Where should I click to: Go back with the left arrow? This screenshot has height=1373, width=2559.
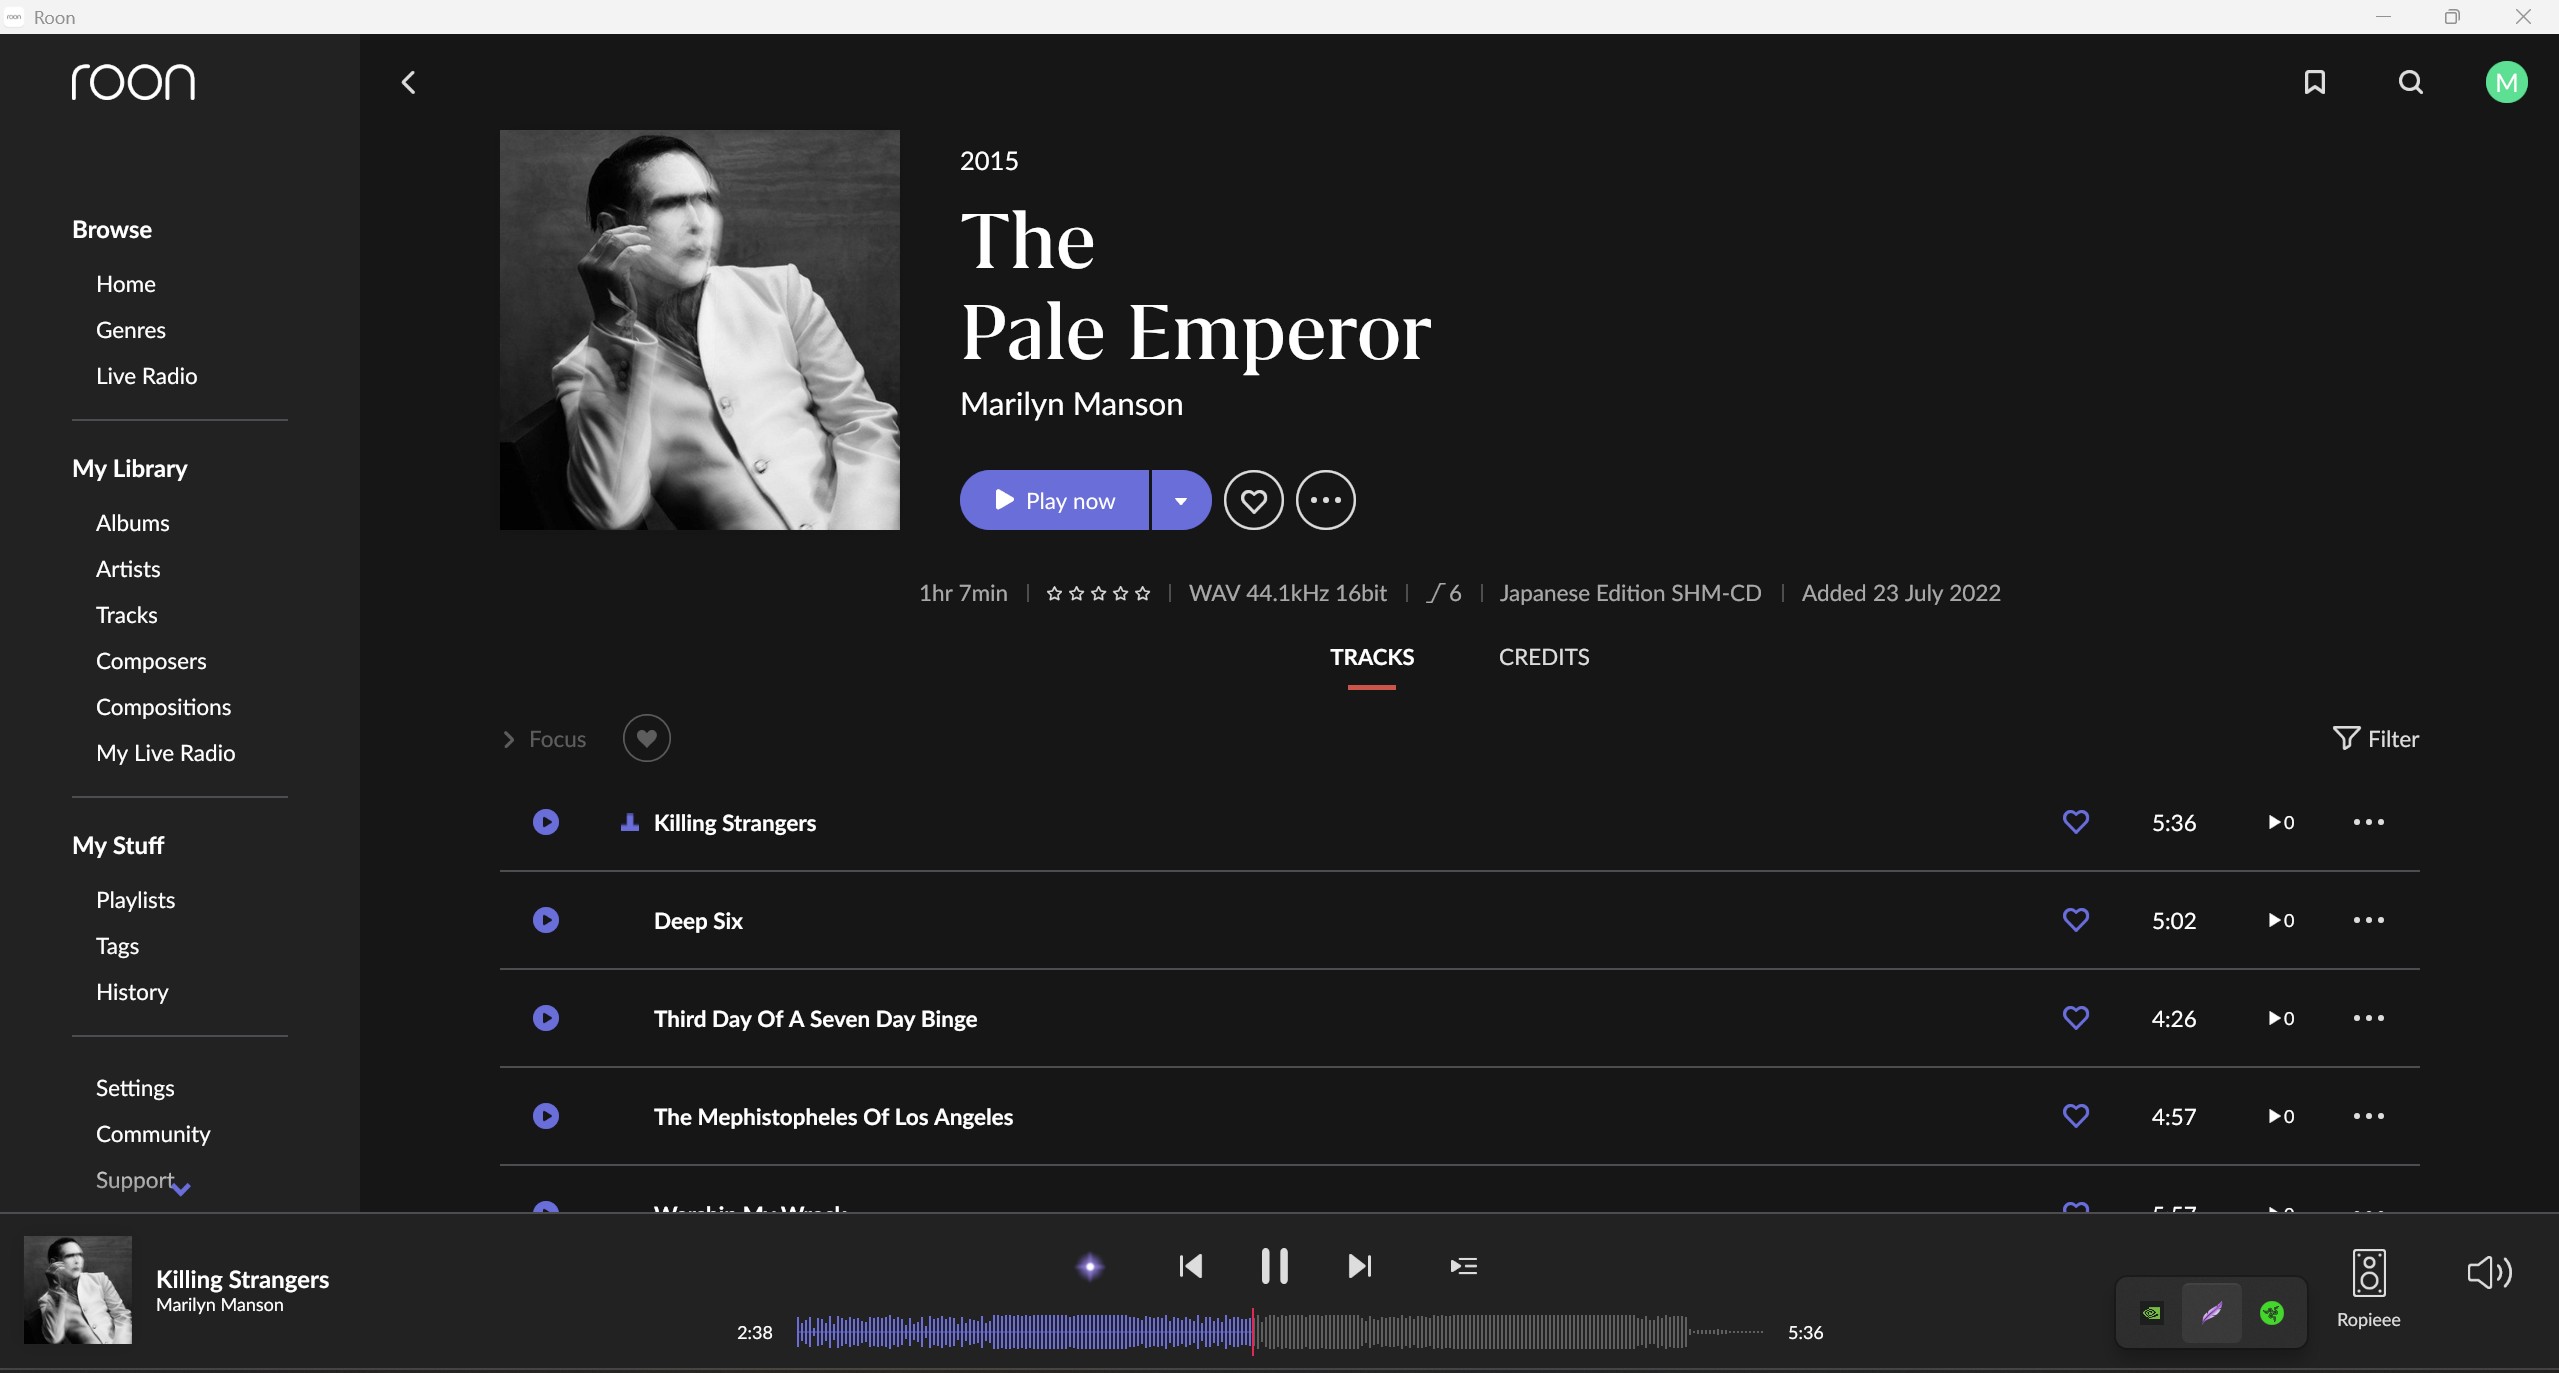coord(408,82)
